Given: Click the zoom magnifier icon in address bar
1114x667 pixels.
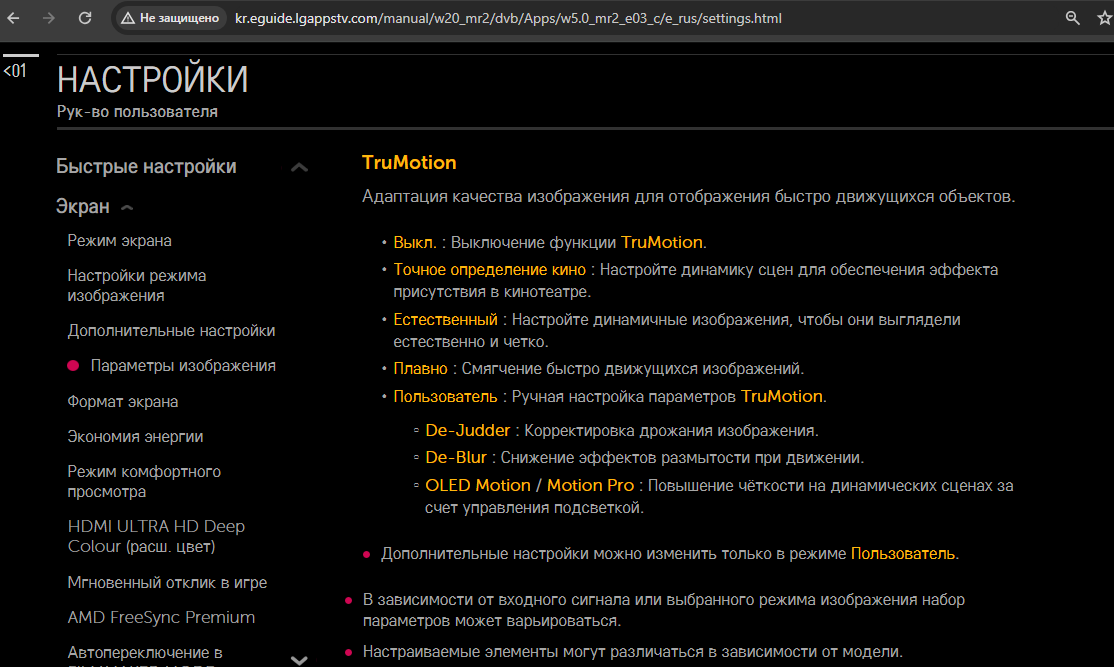Looking at the screenshot, I should pyautogui.click(x=1072, y=18).
